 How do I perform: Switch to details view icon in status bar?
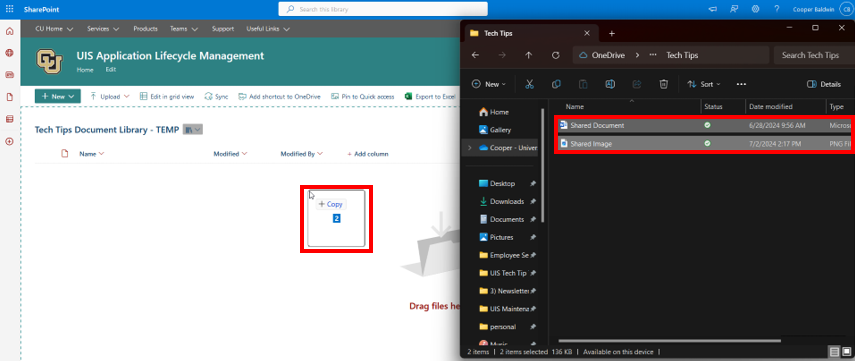[x=834, y=351]
